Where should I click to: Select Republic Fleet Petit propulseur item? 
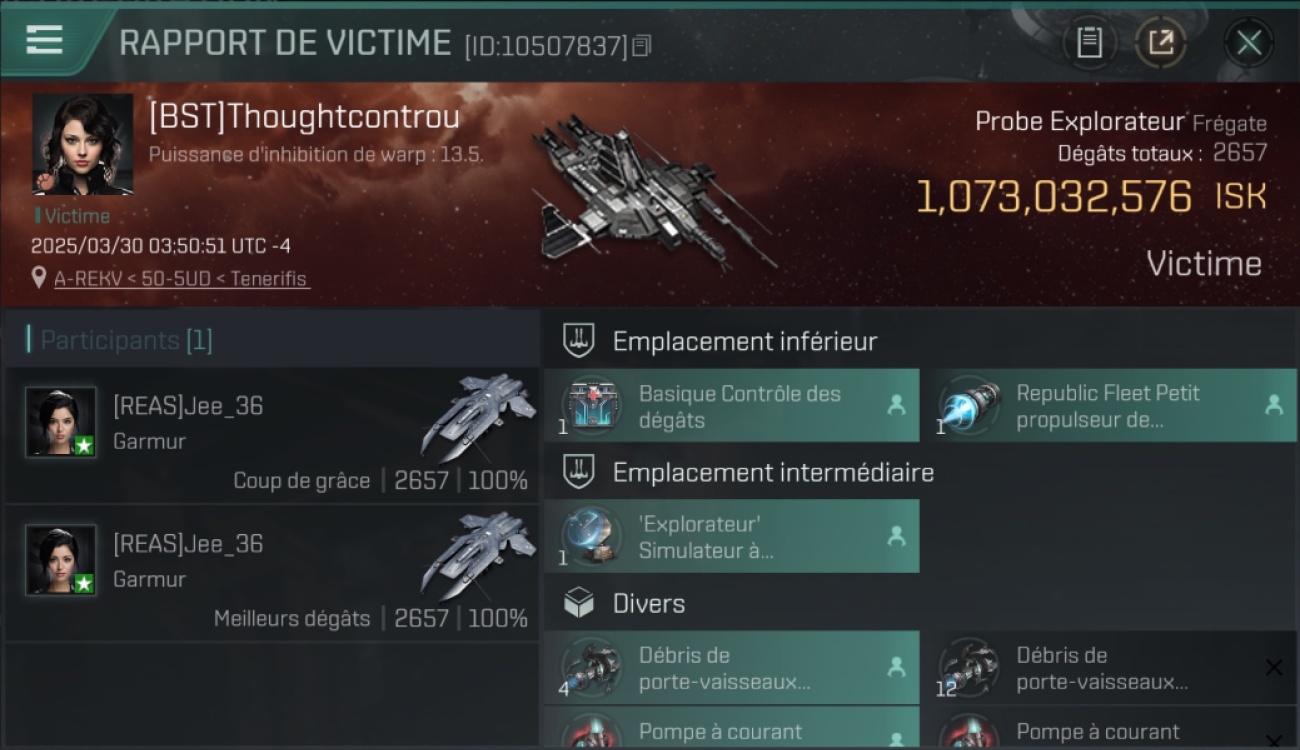[x=1108, y=406]
